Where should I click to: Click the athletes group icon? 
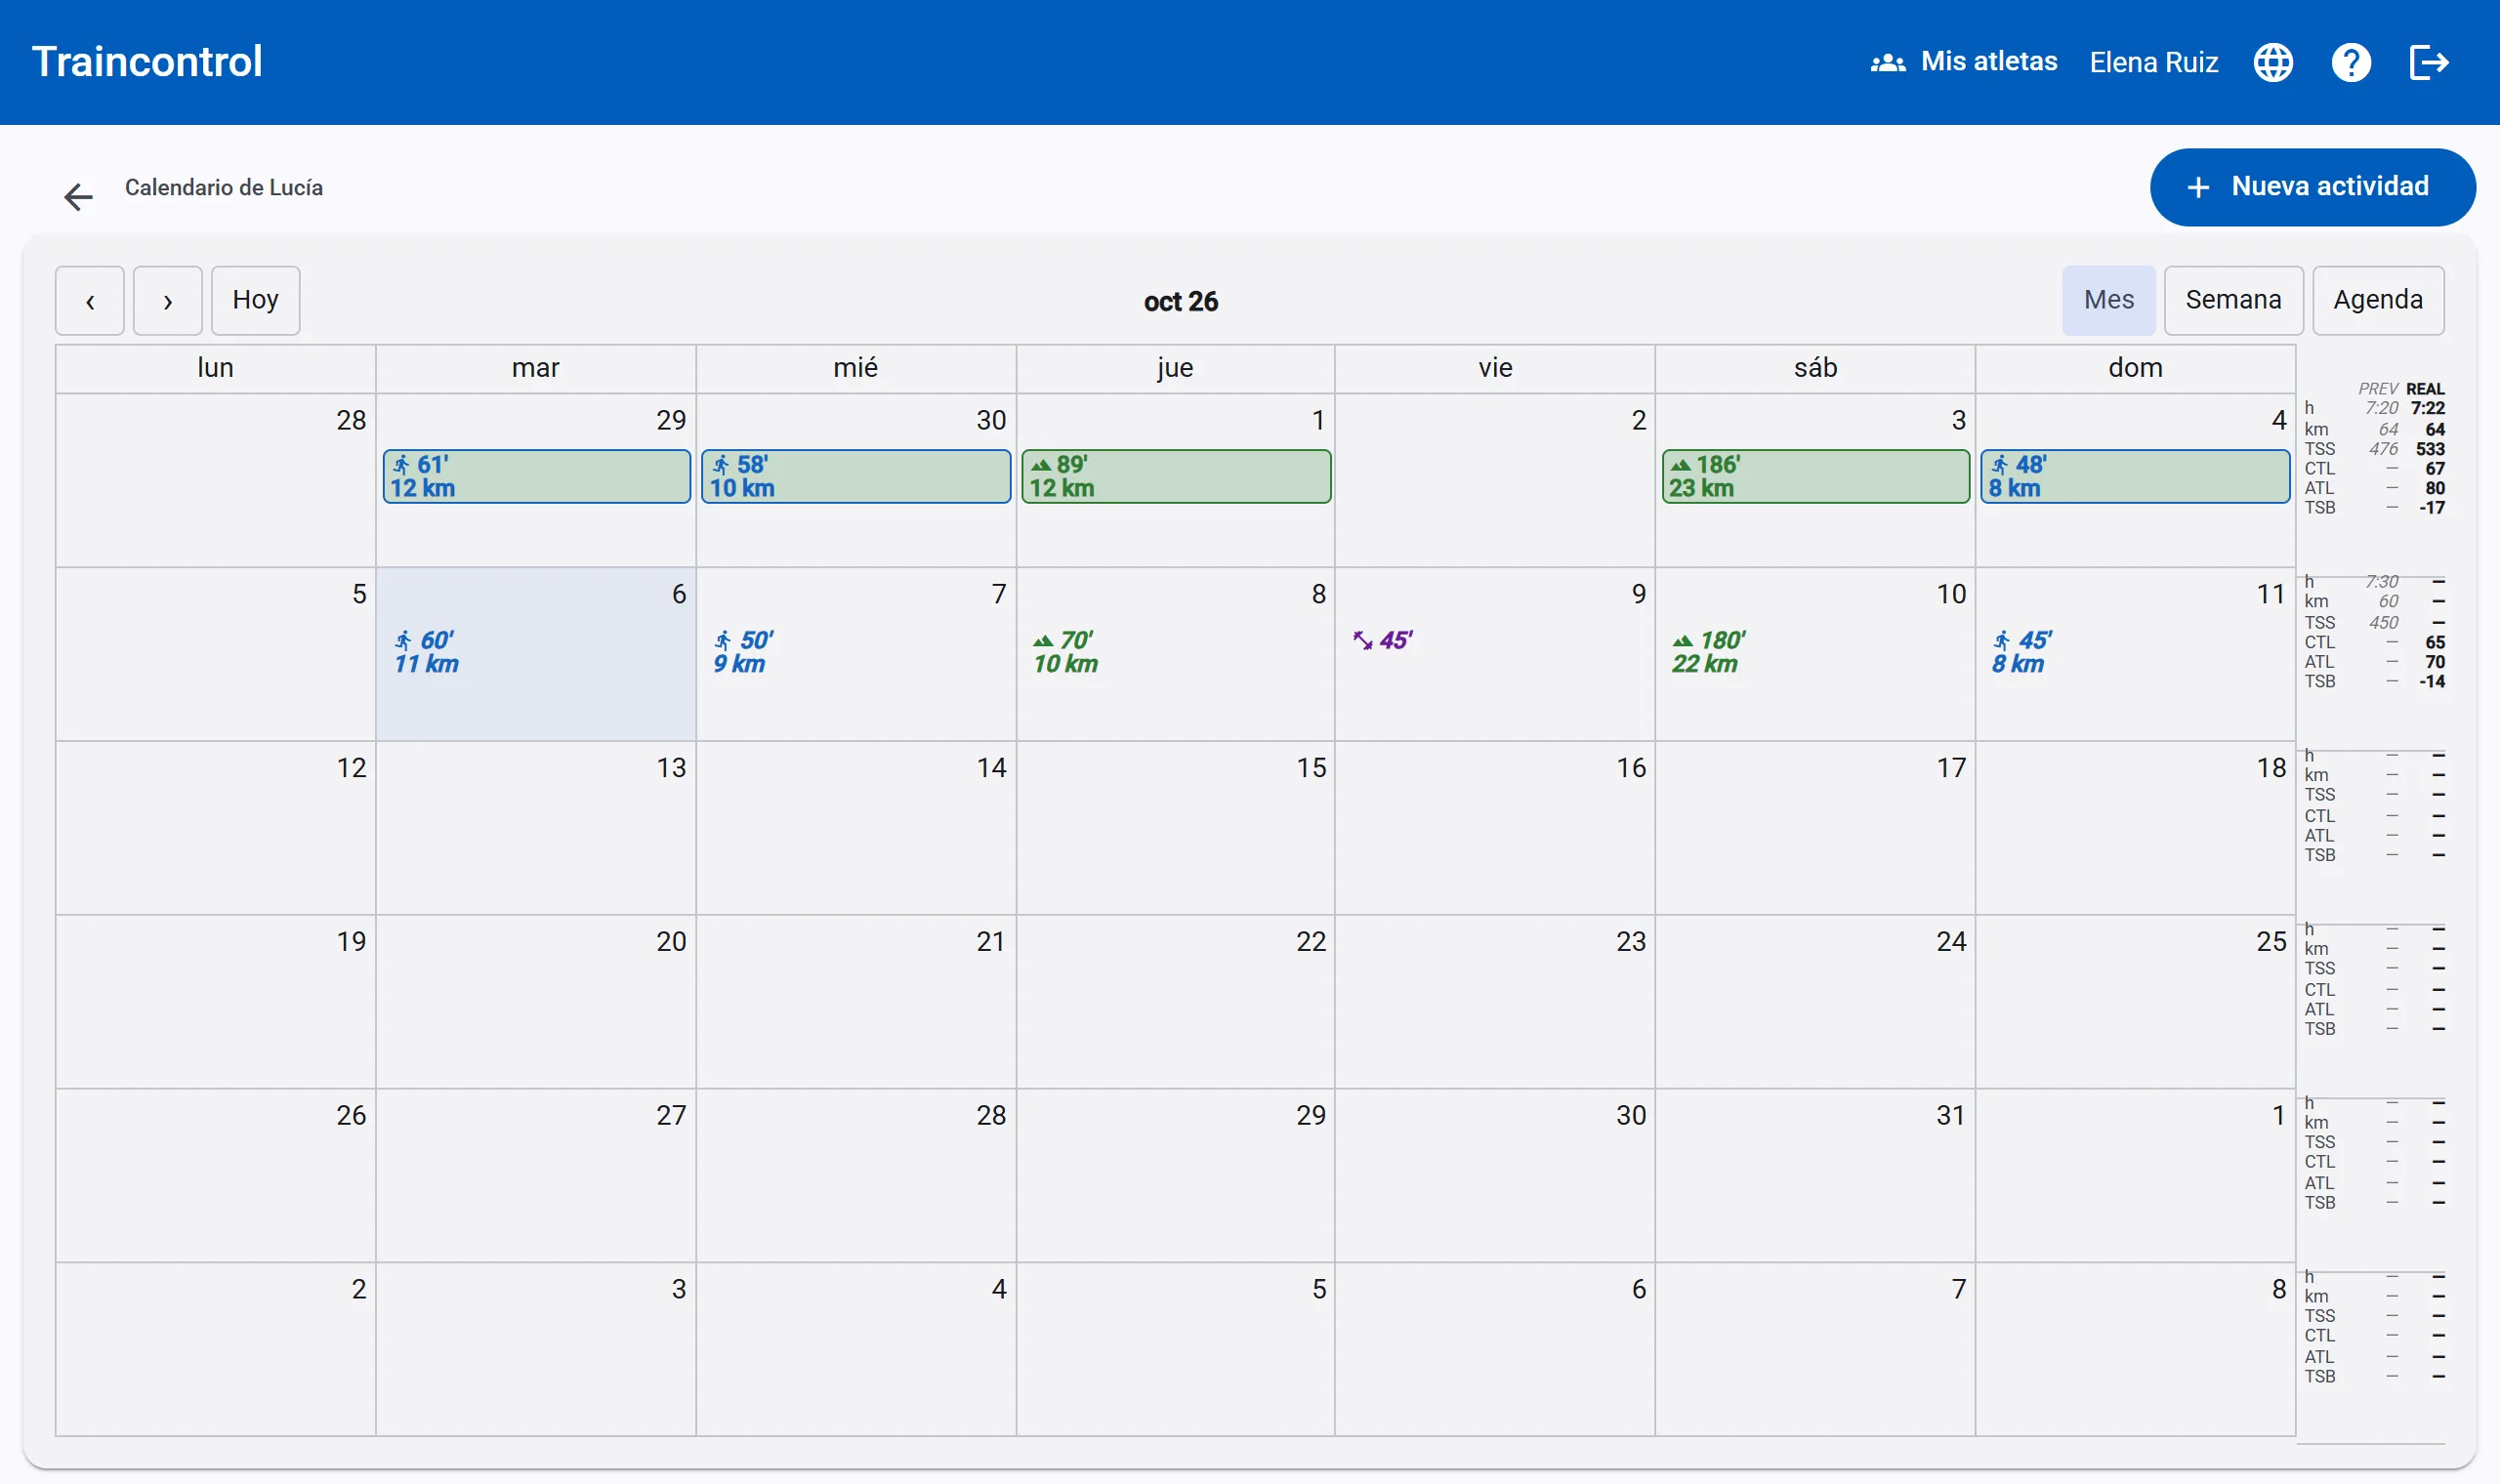(x=1887, y=62)
